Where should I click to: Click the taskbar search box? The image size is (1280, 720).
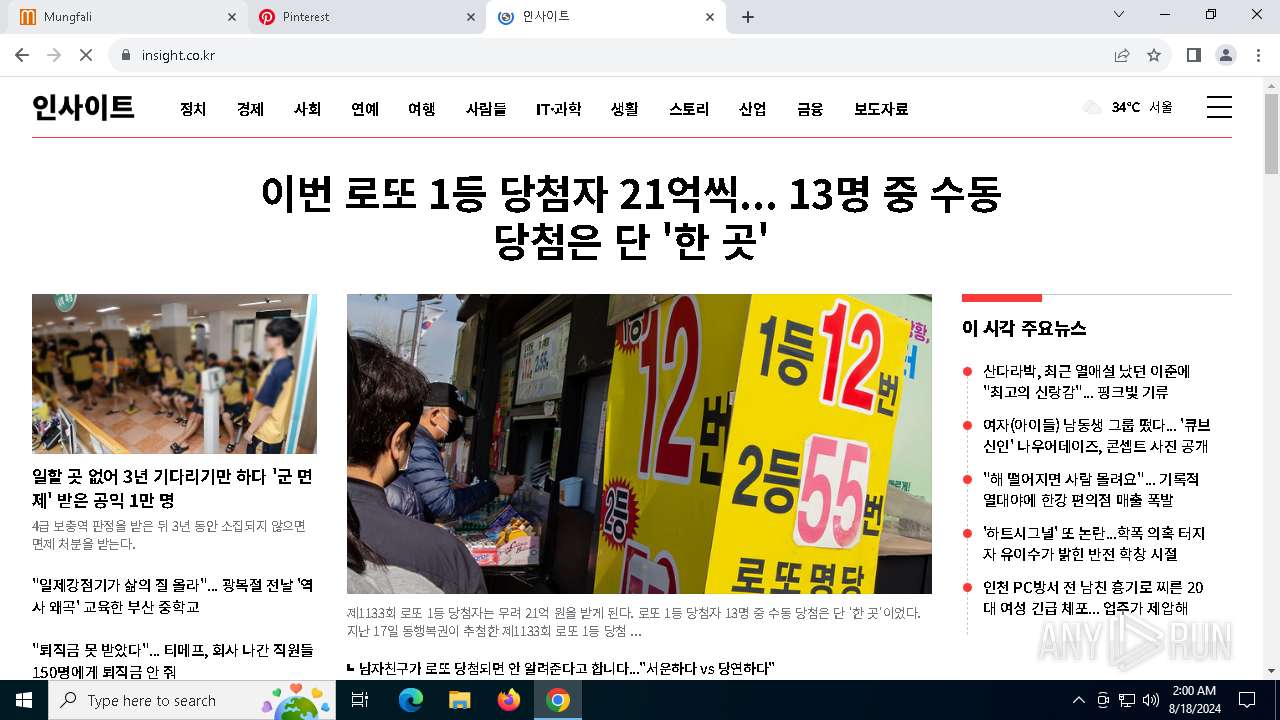coord(192,700)
